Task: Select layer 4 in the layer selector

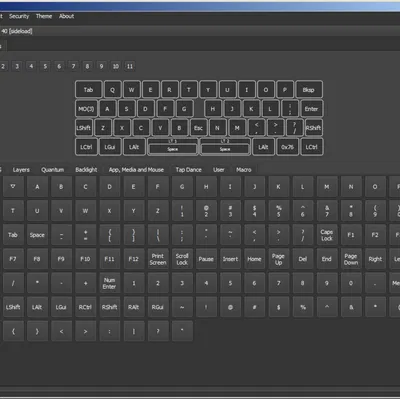Action: 31,66
